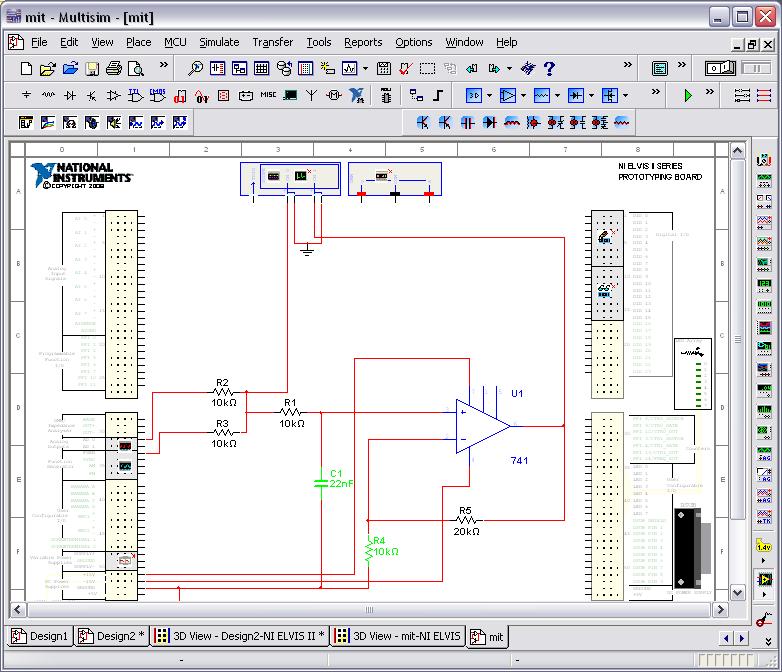This screenshot has height=672, width=782.
Task: Click the diode component icon
Action: click(x=70, y=96)
